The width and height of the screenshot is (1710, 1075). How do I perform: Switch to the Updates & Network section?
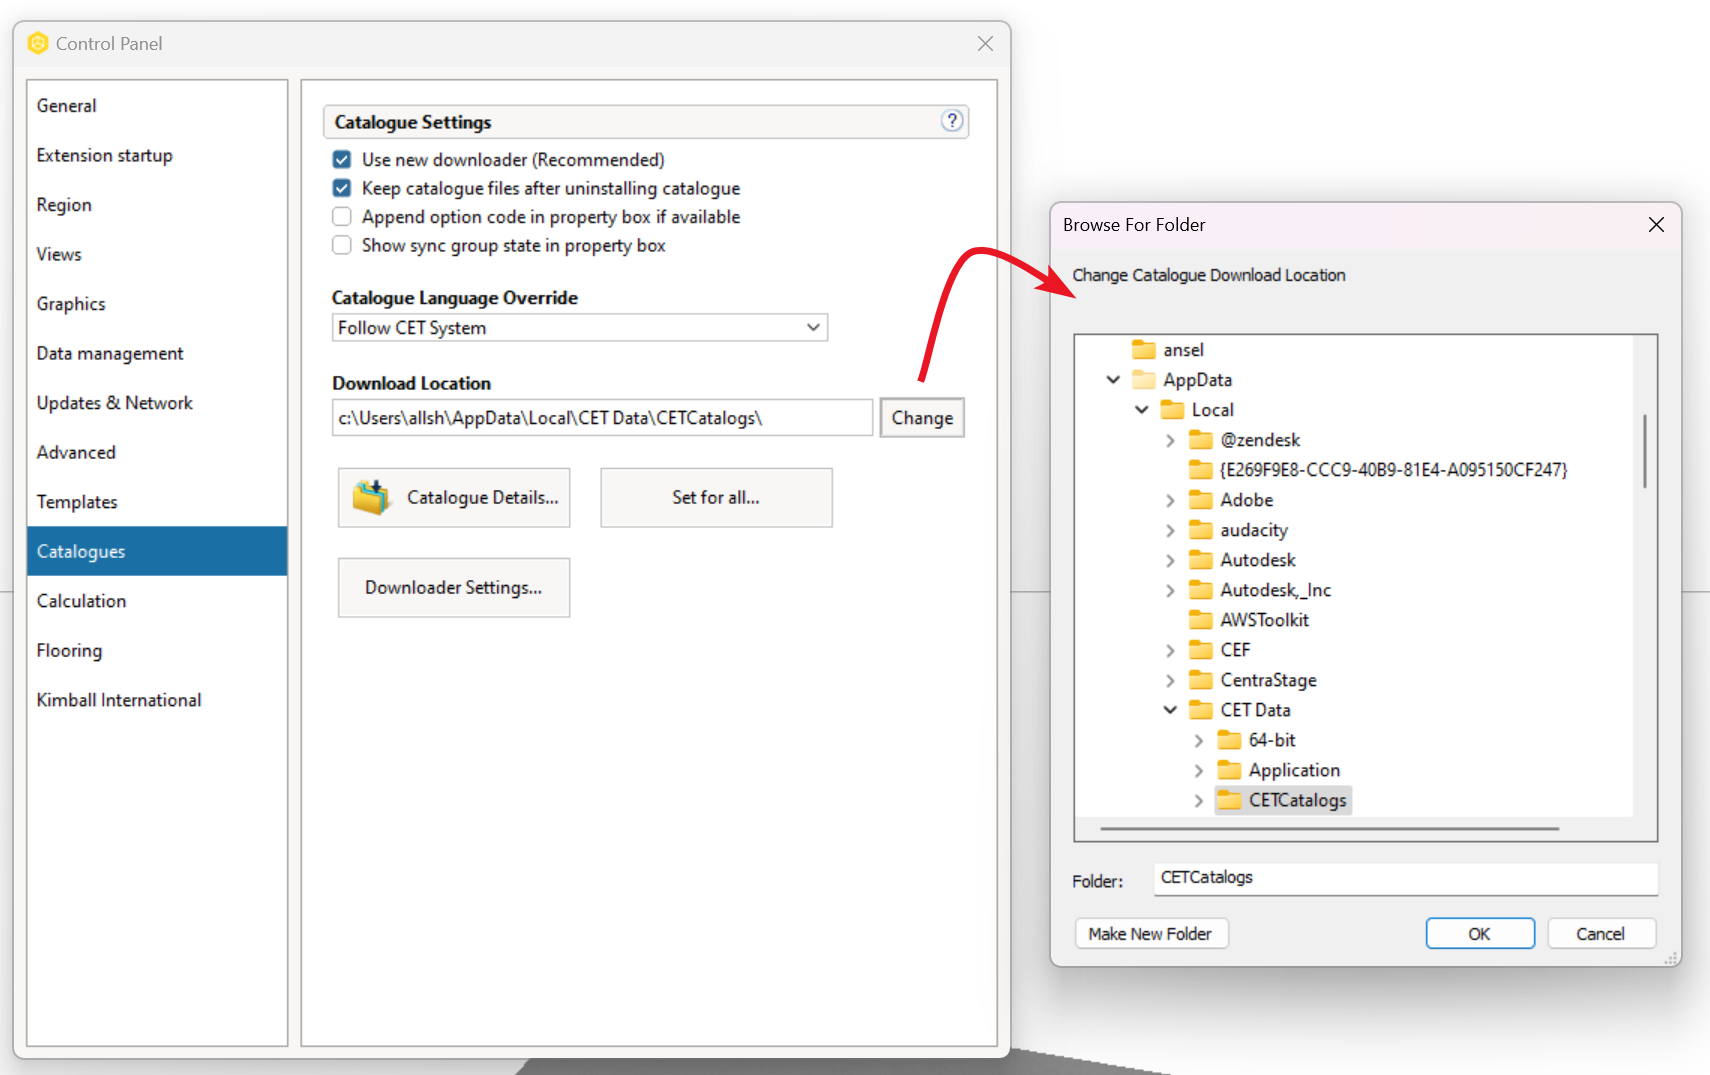[114, 403]
